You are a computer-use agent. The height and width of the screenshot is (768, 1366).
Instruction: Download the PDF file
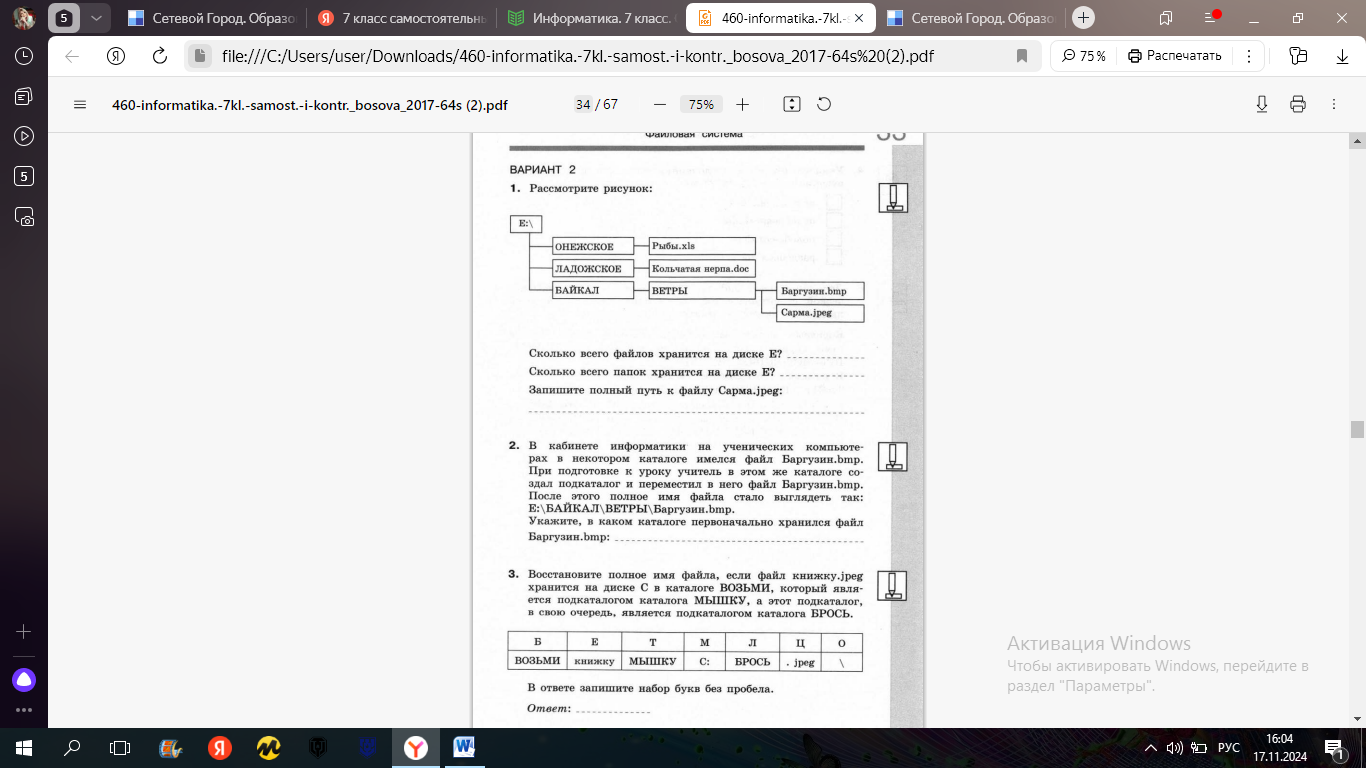click(1262, 104)
